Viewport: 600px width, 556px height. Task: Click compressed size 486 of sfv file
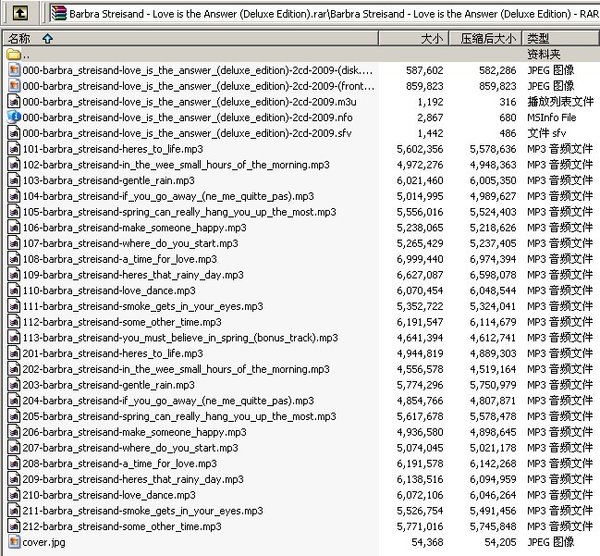coord(508,133)
